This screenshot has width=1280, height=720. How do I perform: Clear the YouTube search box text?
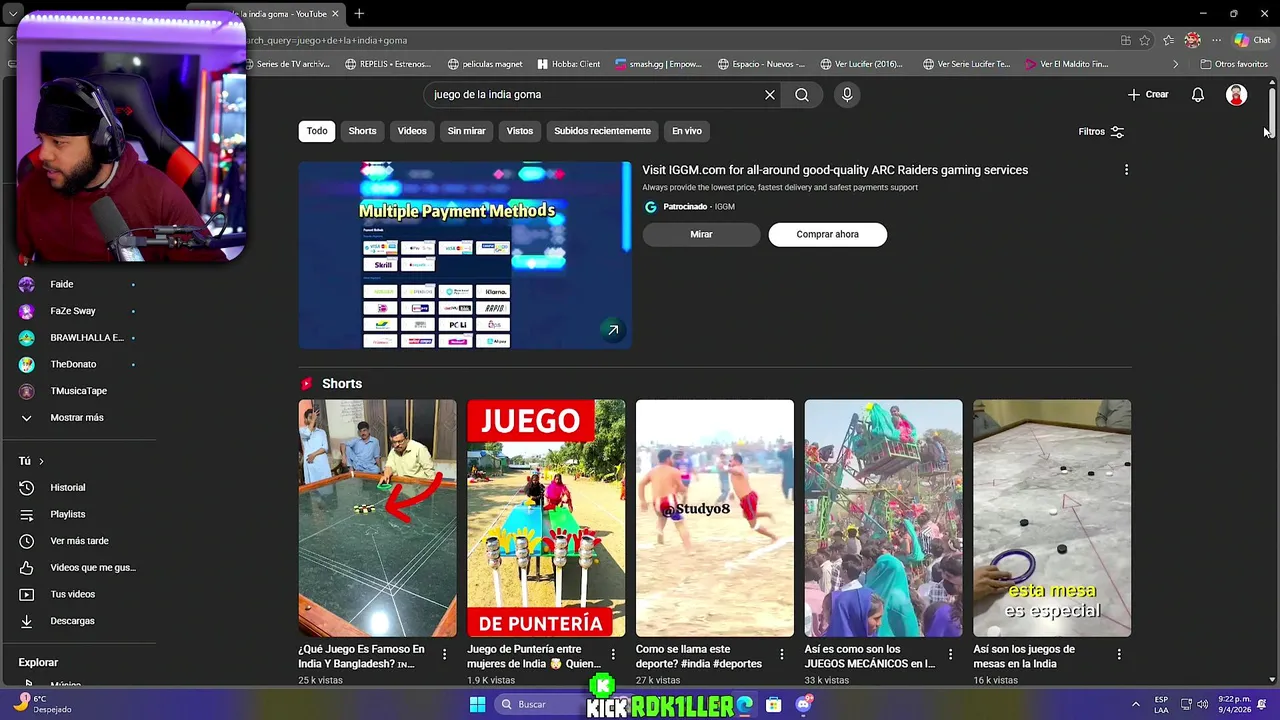pyautogui.click(x=770, y=95)
